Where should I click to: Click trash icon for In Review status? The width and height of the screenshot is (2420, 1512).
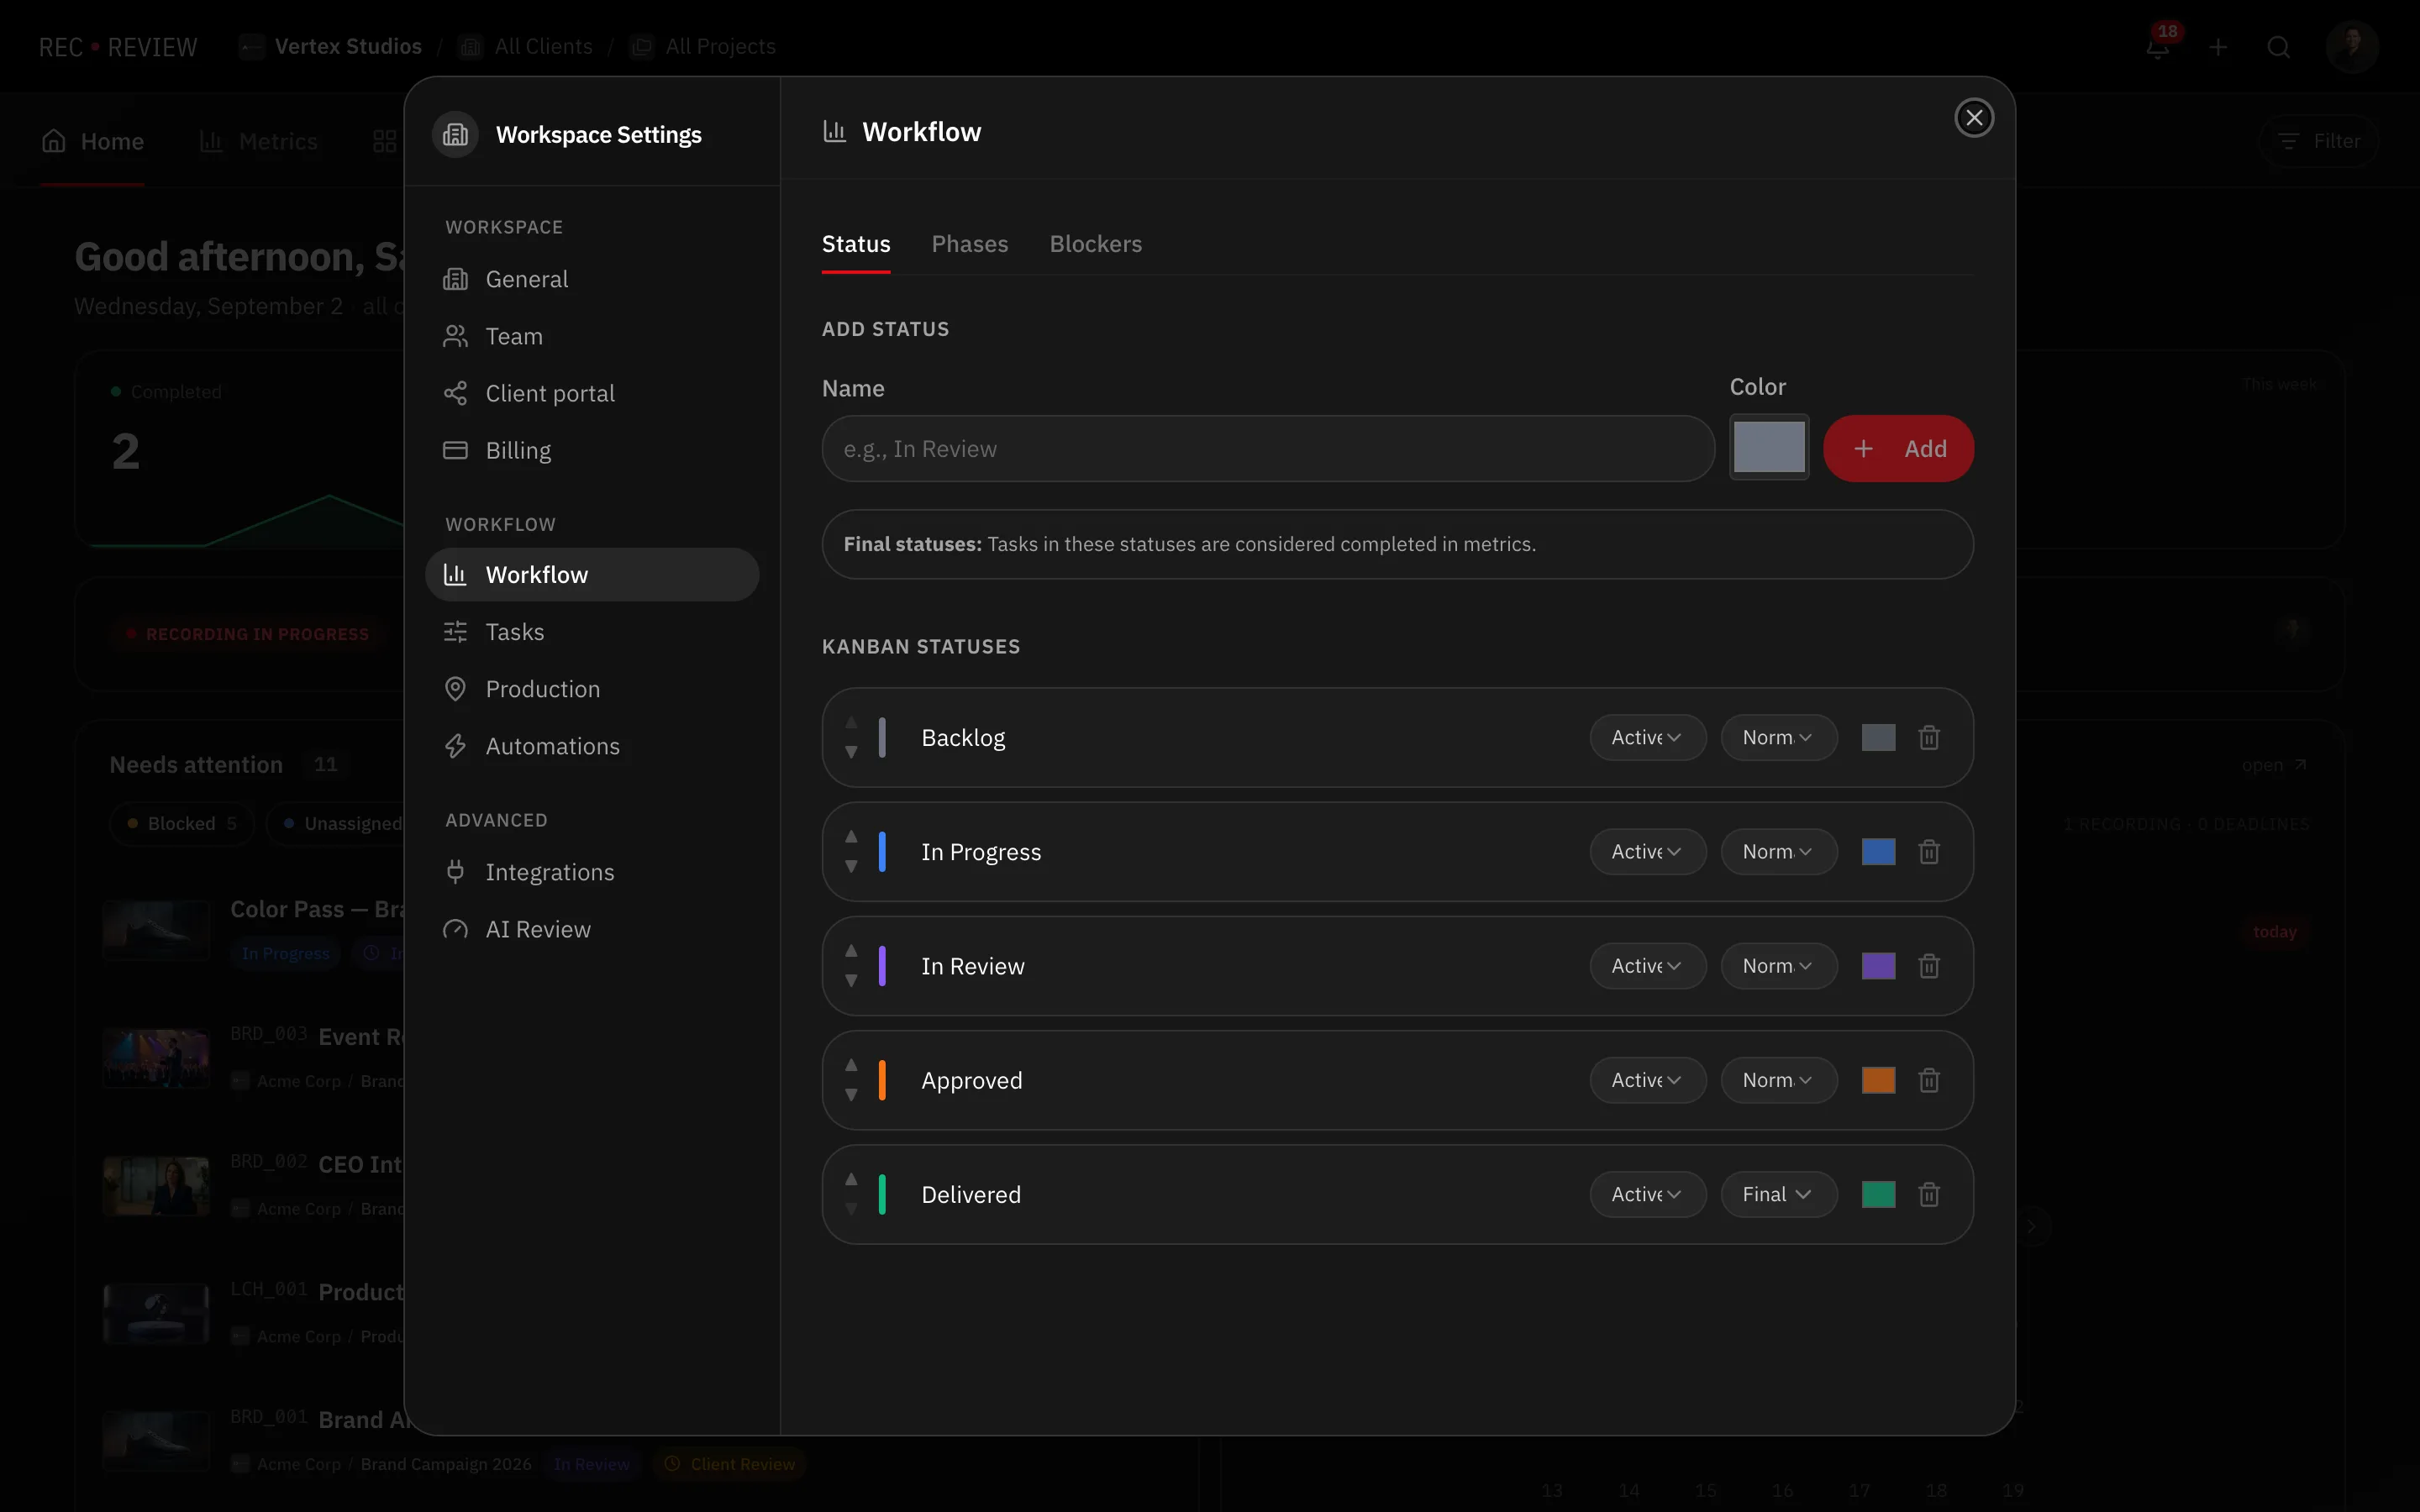1929,966
